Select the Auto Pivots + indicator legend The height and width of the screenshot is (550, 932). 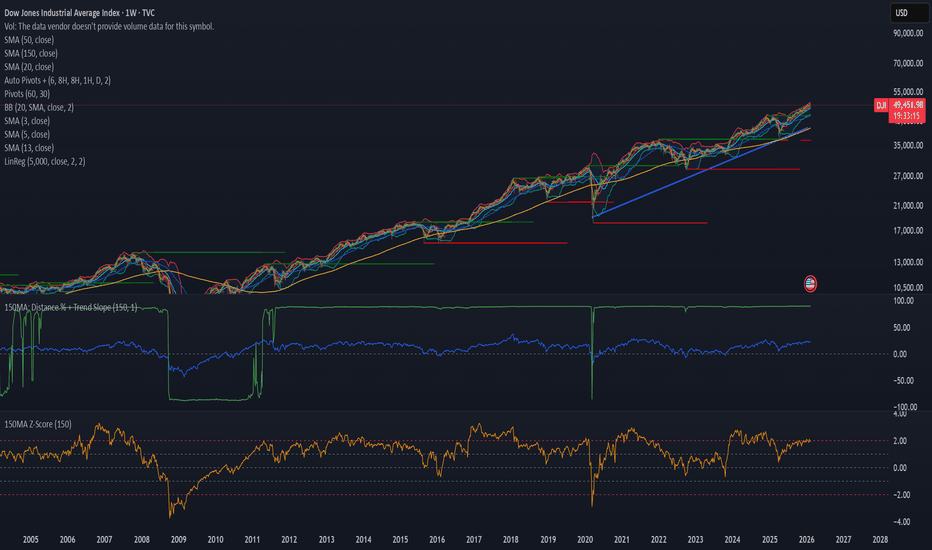(57, 80)
